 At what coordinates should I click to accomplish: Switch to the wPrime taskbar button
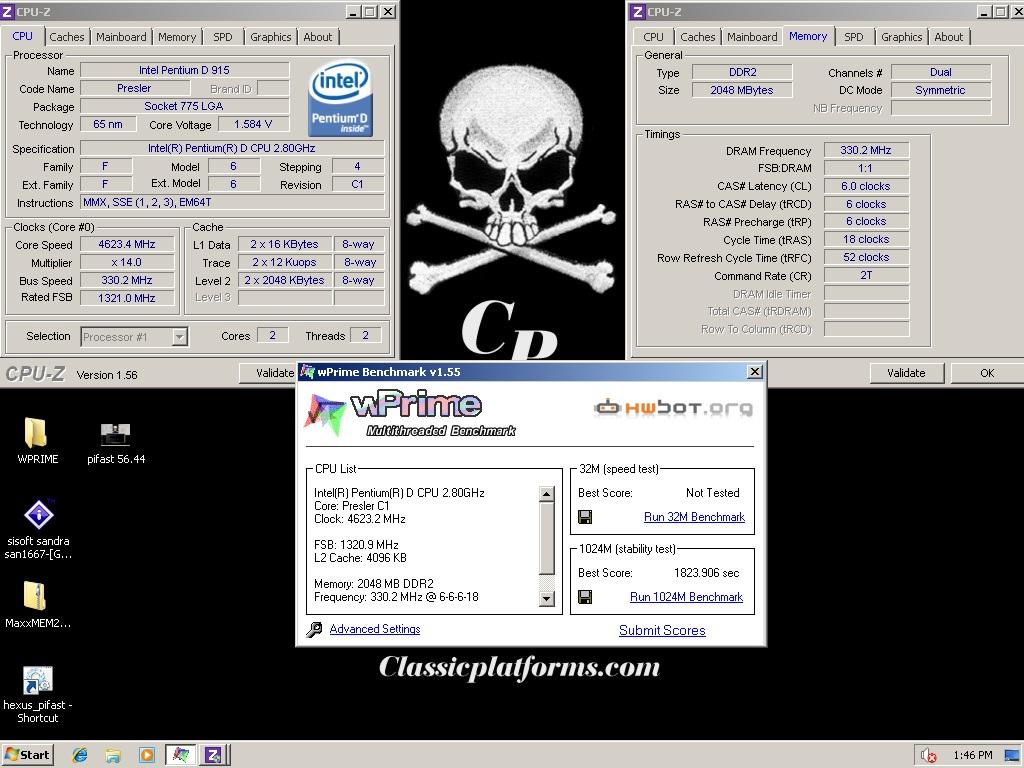click(x=181, y=755)
